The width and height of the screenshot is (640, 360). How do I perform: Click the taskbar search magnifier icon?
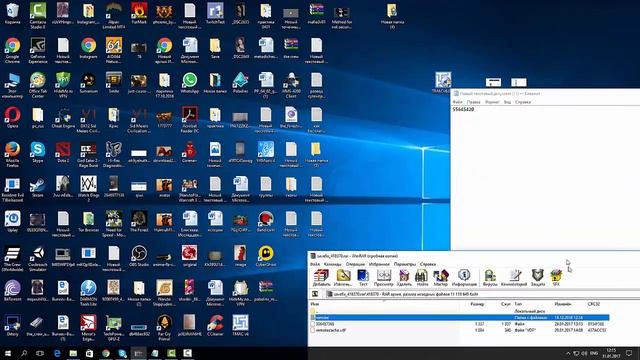pyautogui.click(x=24, y=353)
